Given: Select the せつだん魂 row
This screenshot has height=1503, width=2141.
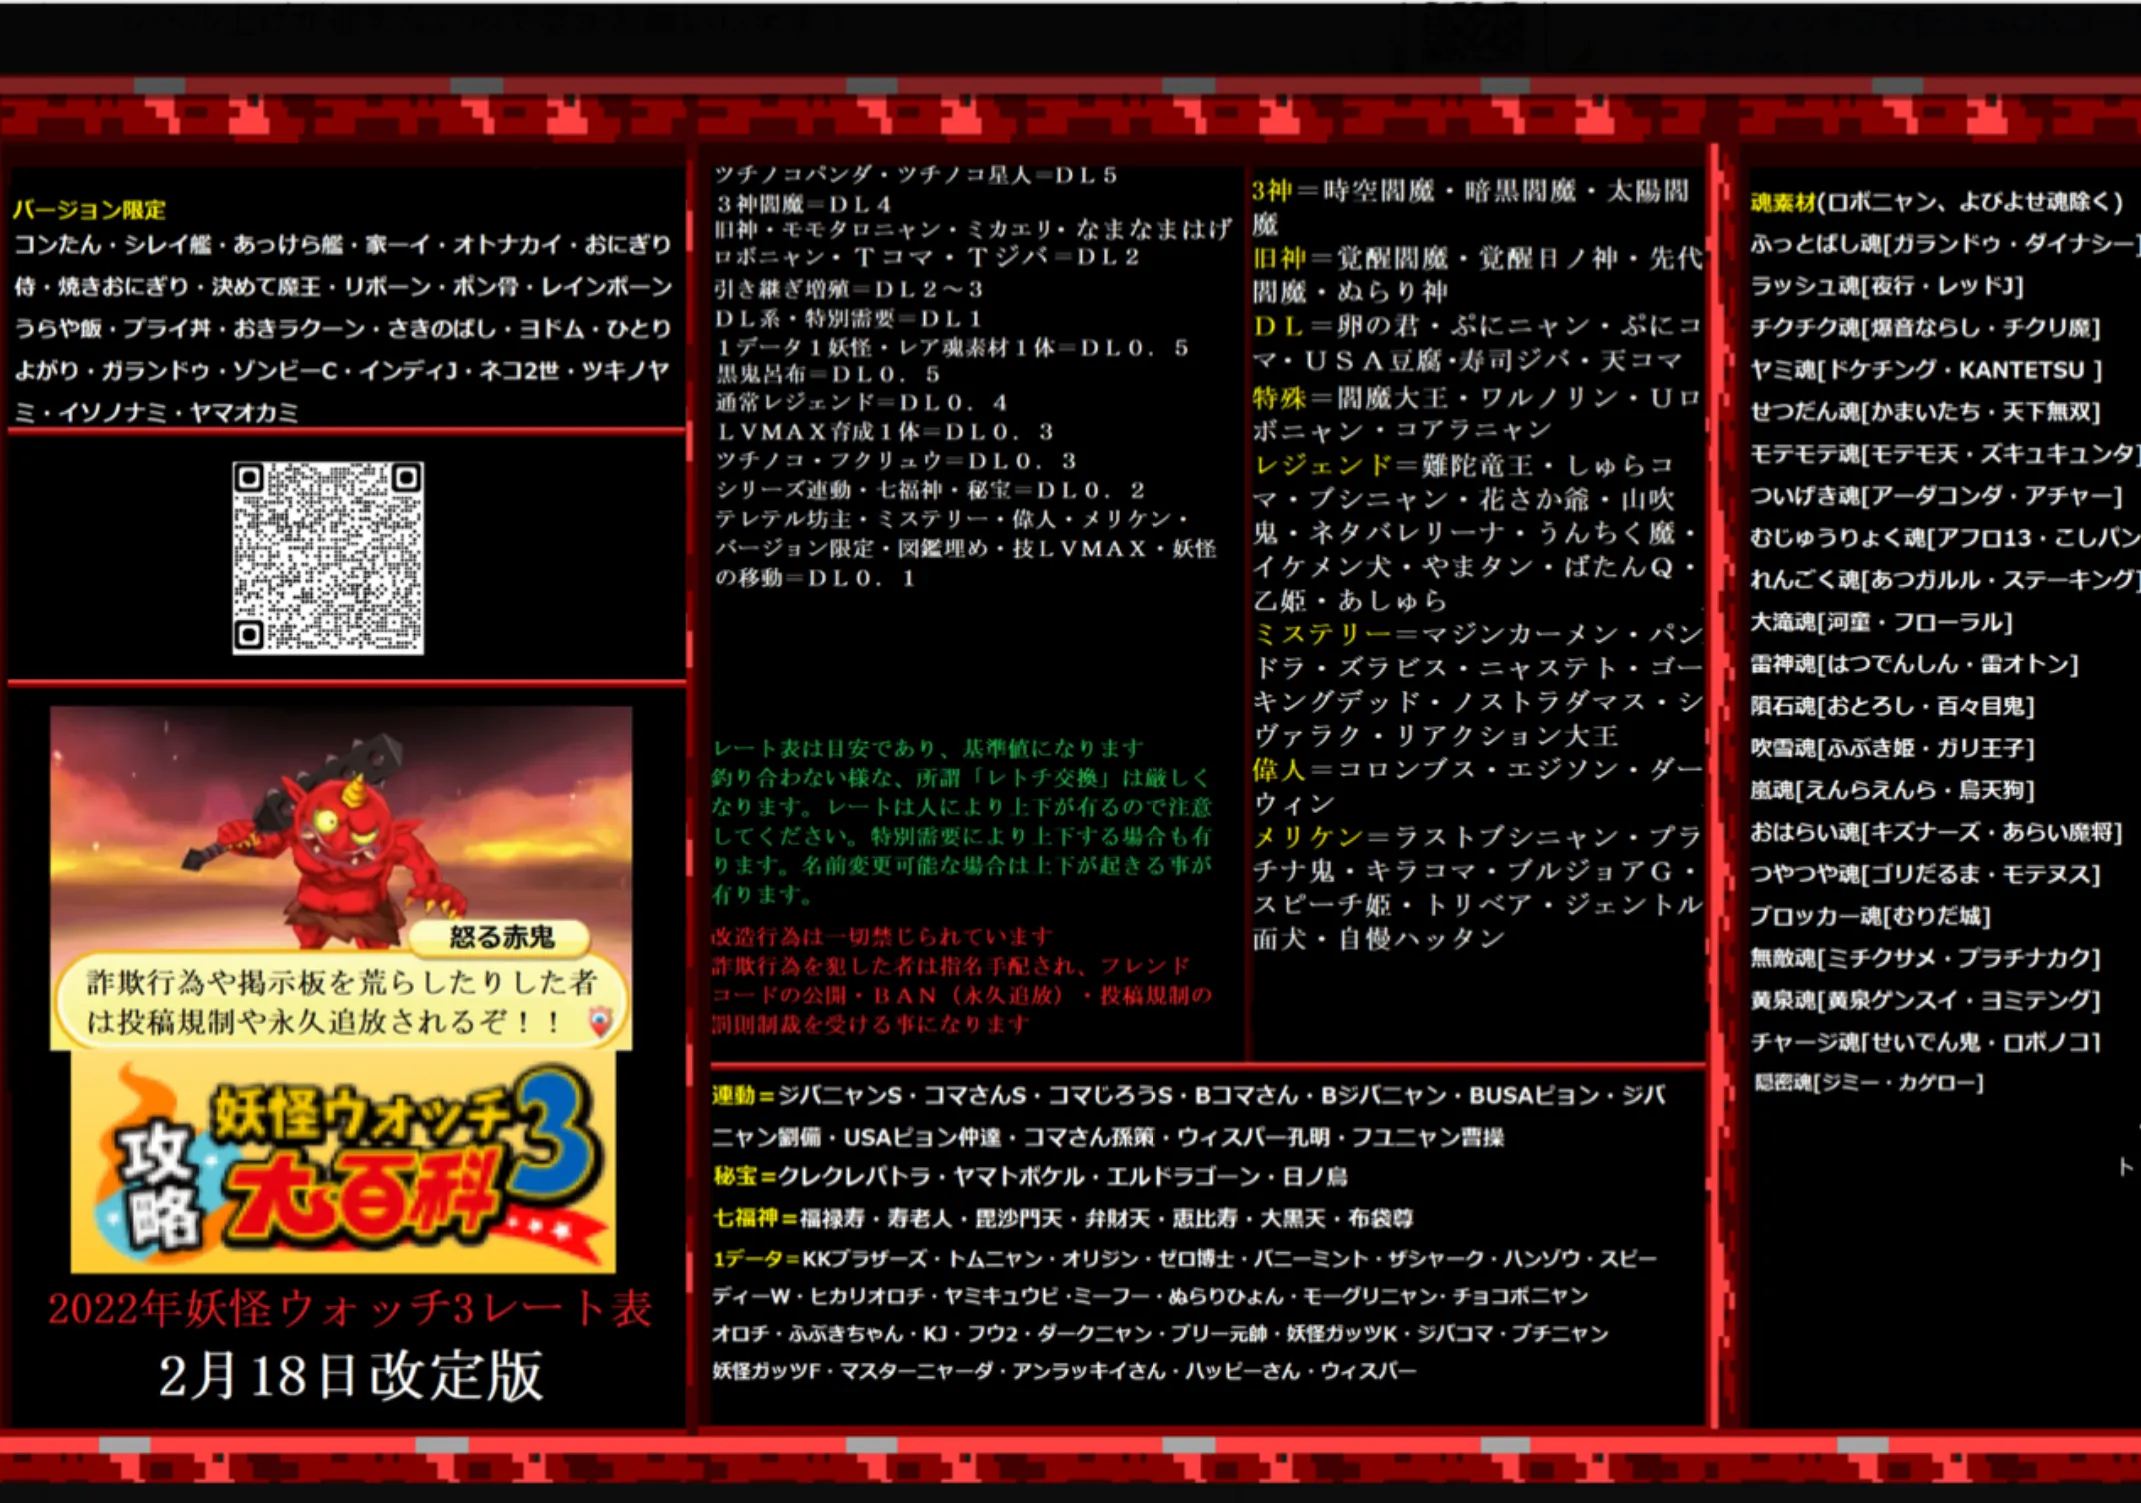Looking at the screenshot, I should pos(1925,412).
